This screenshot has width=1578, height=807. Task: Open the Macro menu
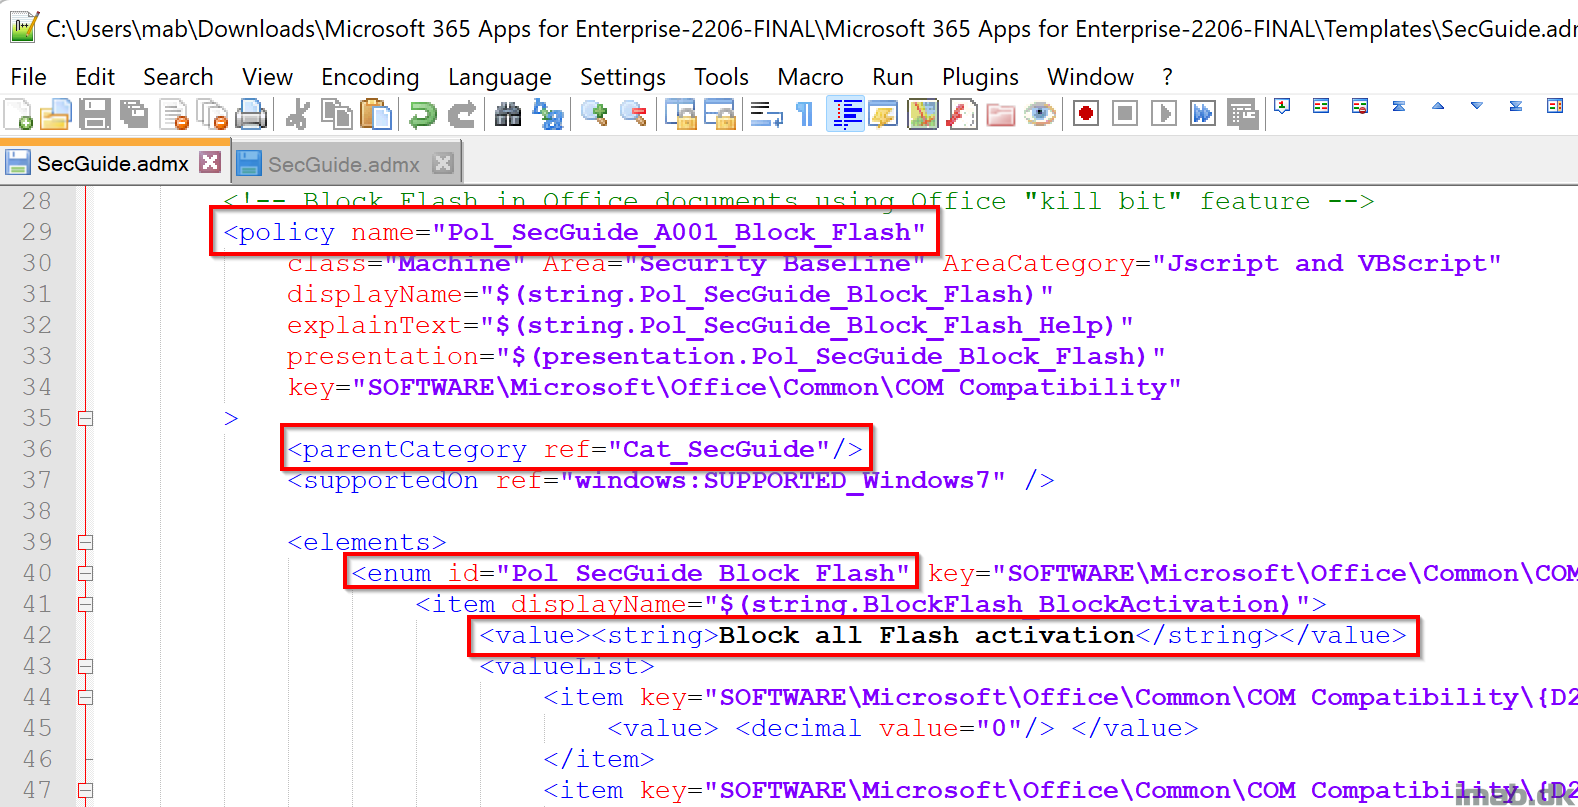click(x=810, y=77)
